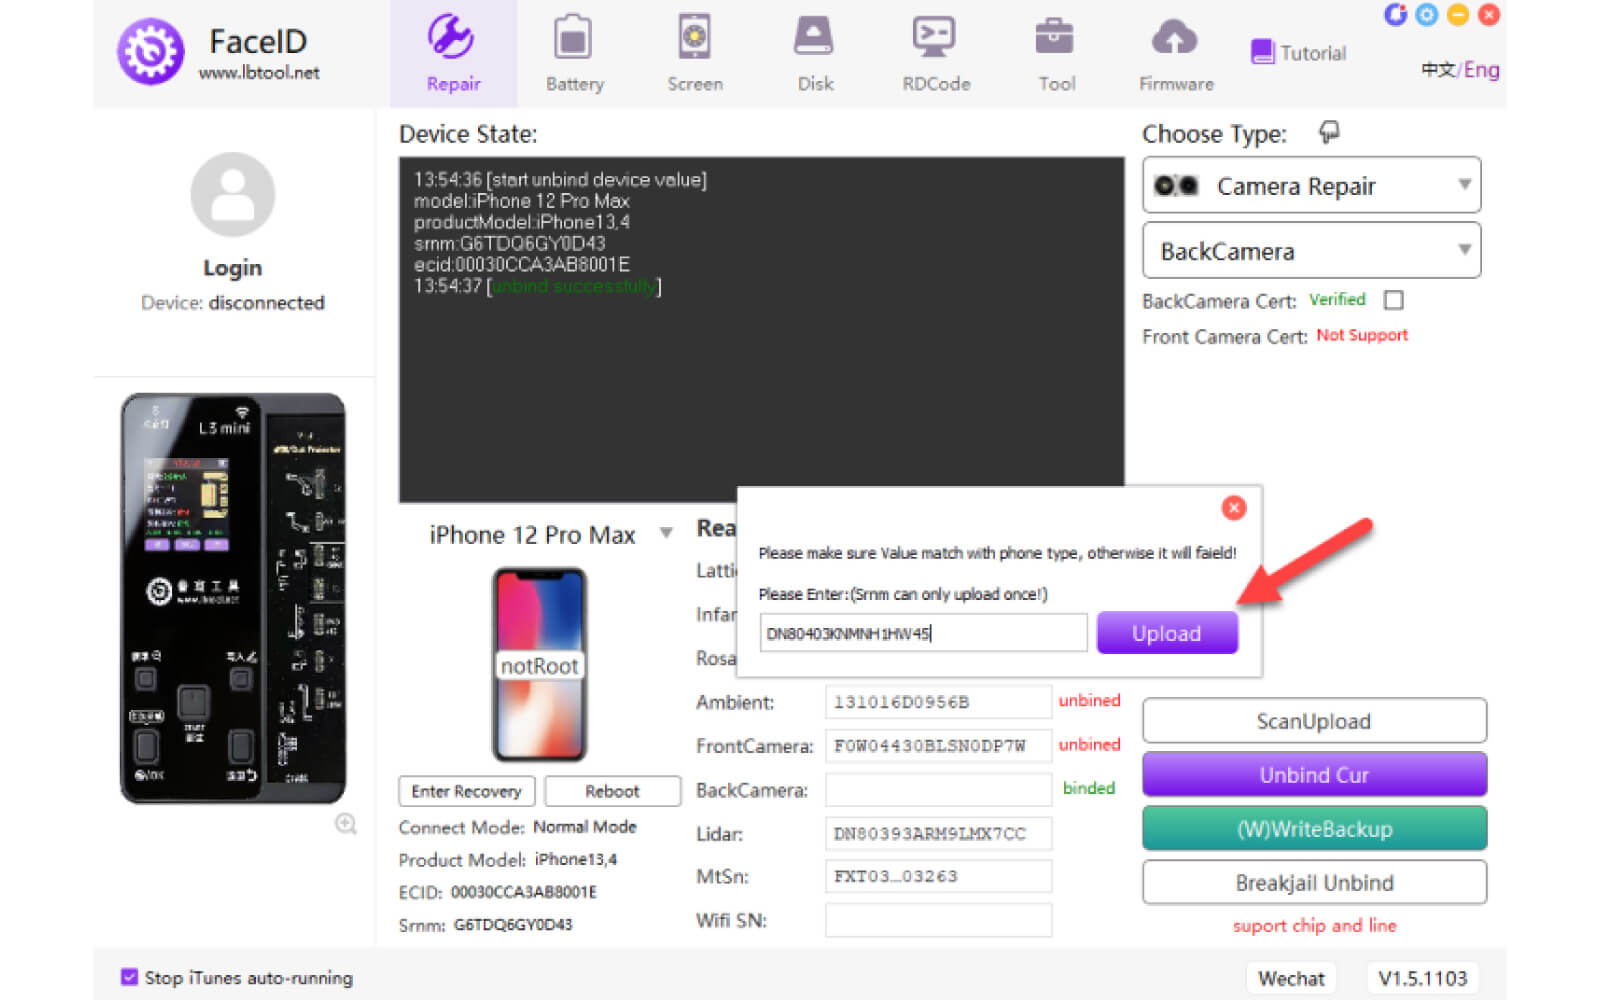Click the "Verified" BackCamera Cert status
1600x1000 pixels.
pos(1337,300)
